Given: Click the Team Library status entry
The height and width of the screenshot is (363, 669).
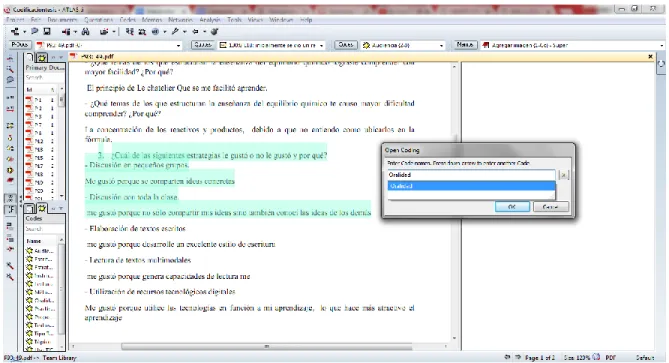Looking at the screenshot, I should click(x=59, y=358).
